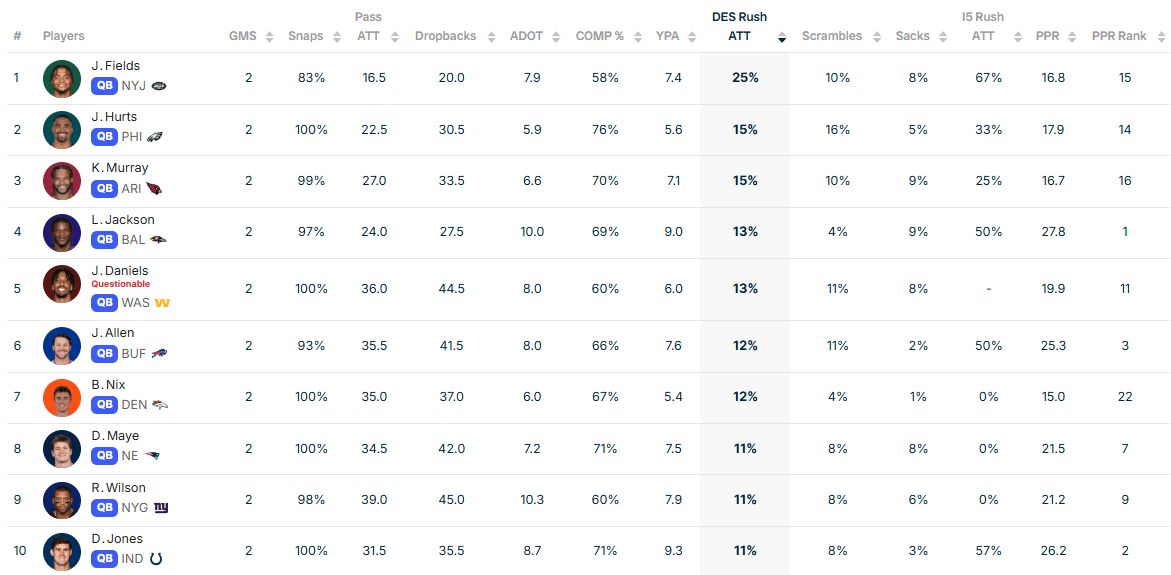Click J. Allen's headshot thumbnail
Image resolution: width=1171 pixels, height=575 pixels.
[61, 346]
